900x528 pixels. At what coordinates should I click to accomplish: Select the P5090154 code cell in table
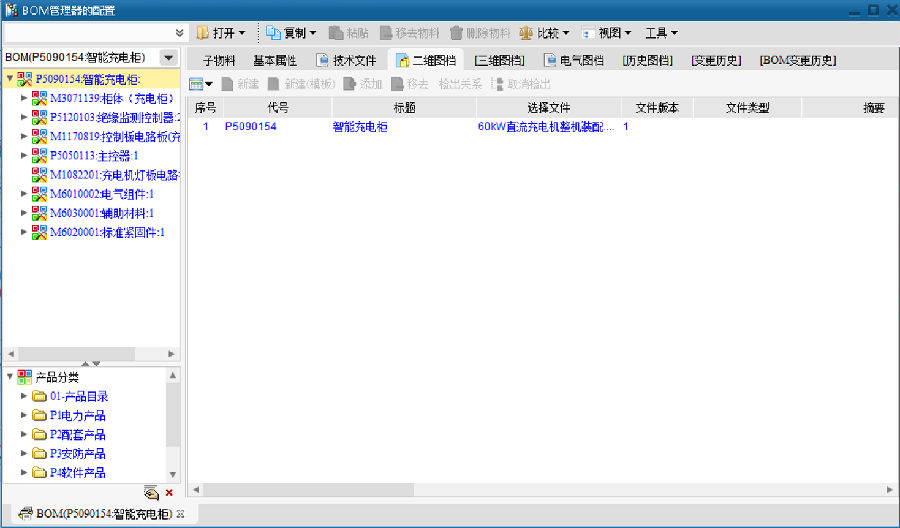pos(250,126)
